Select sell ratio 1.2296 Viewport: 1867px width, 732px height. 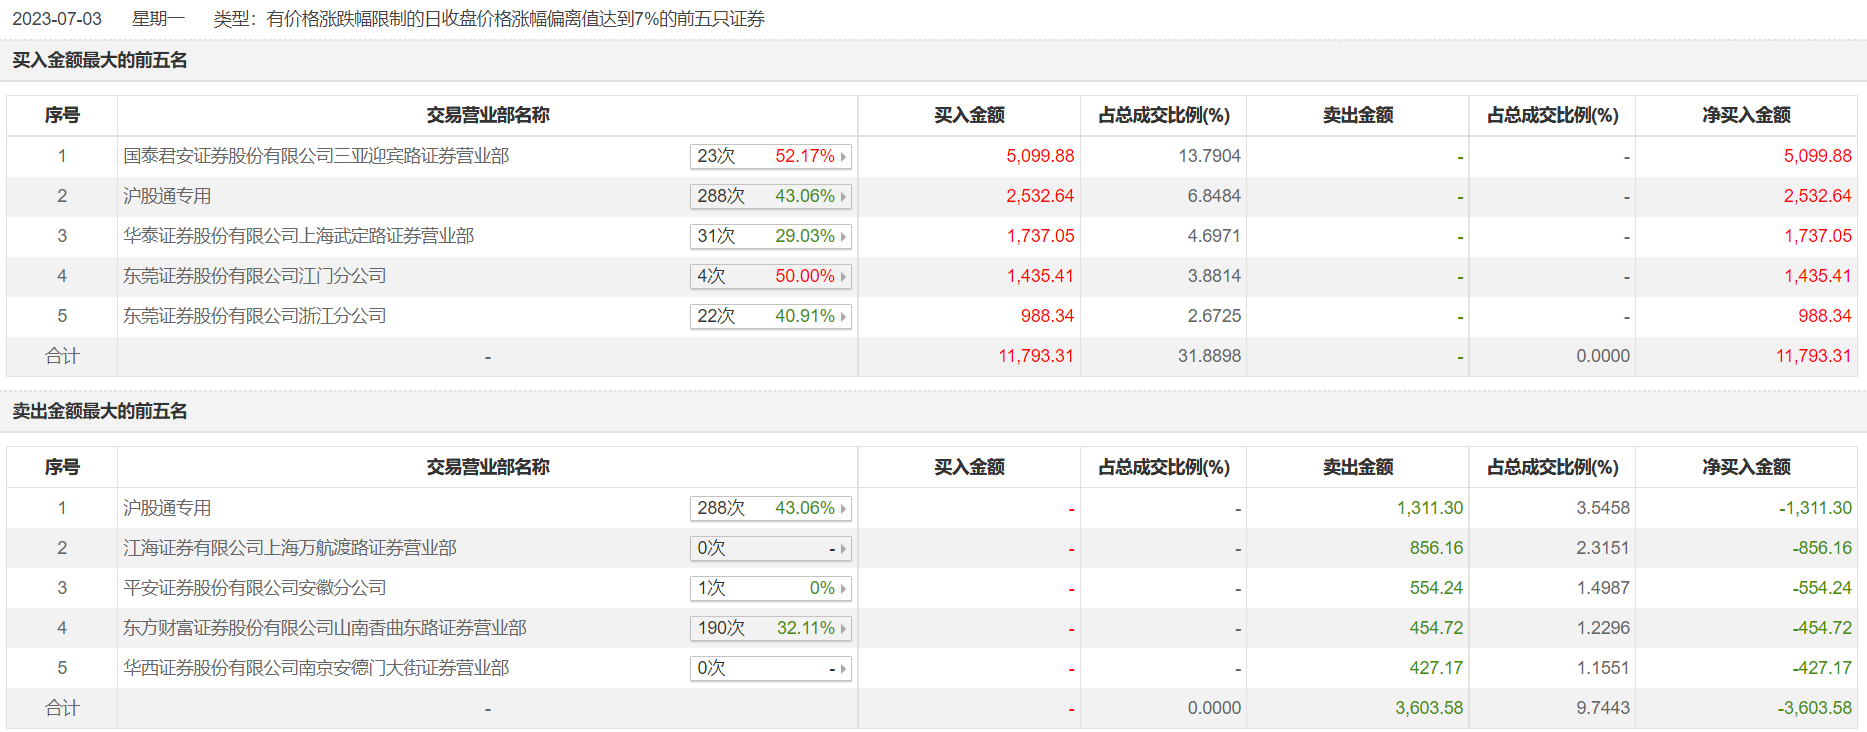[1603, 628]
